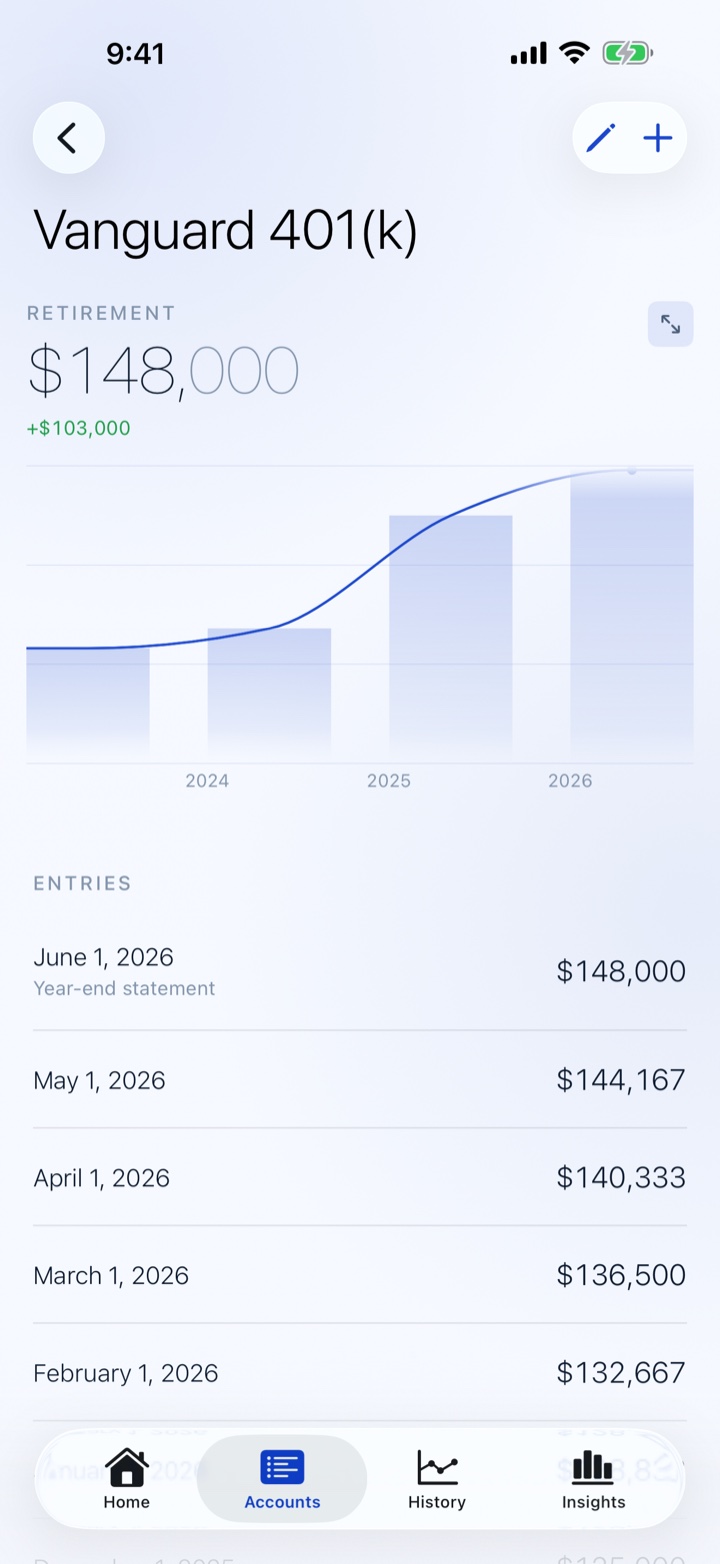
Task: Expand chart with the fullscreen arrows icon
Action: [670, 324]
